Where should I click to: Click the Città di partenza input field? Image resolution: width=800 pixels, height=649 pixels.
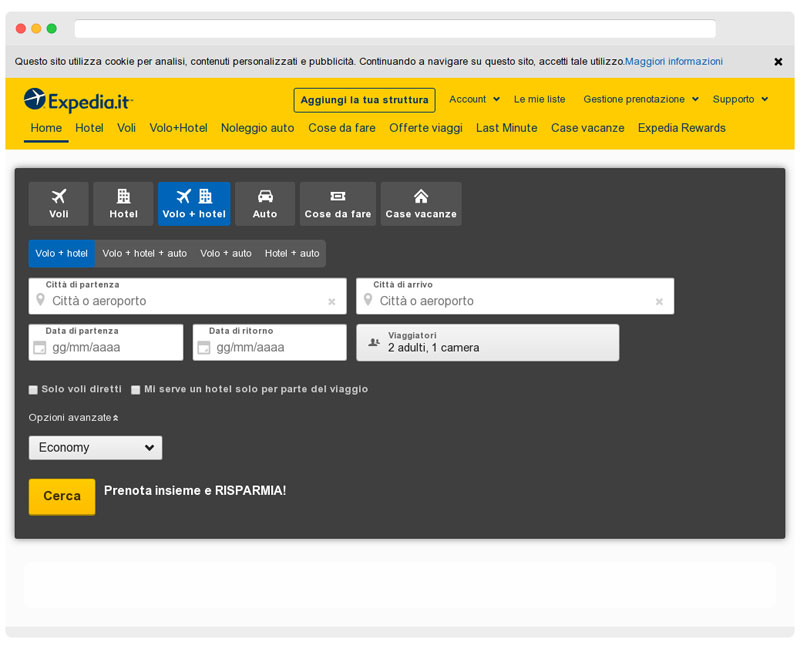(188, 296)
